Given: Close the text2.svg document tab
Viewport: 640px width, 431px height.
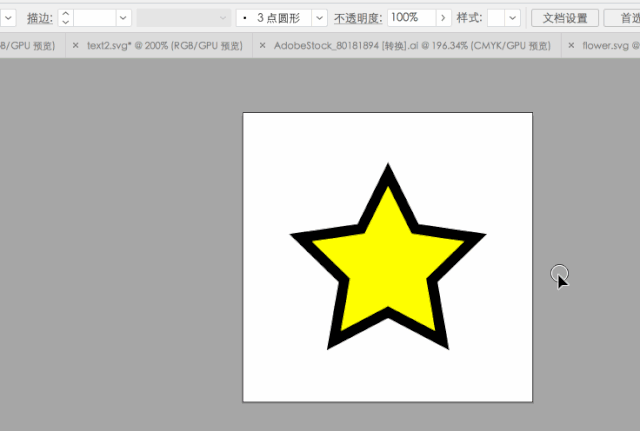Looking at the screenshot, I should [x=75, y=46].
